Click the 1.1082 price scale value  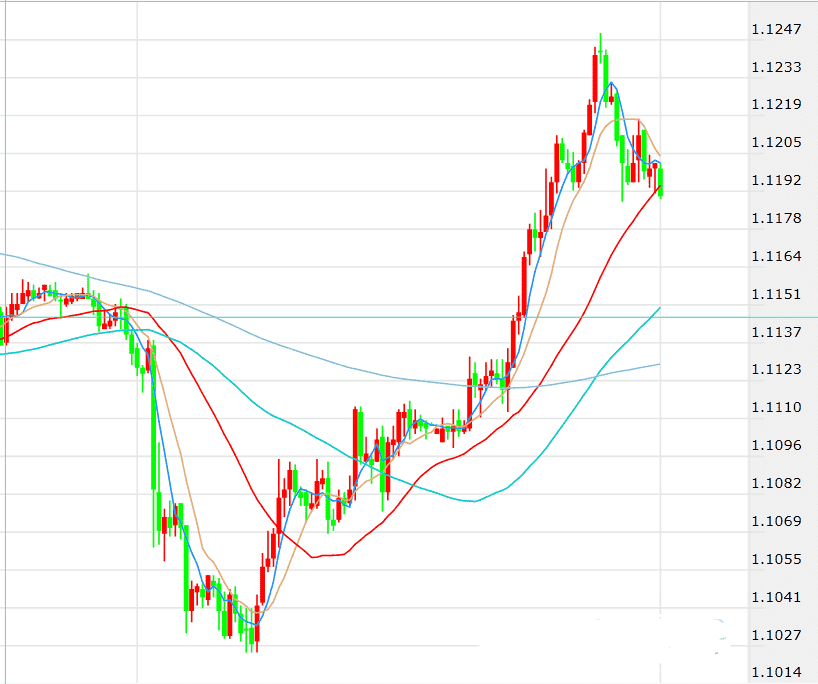click(777, 483)
